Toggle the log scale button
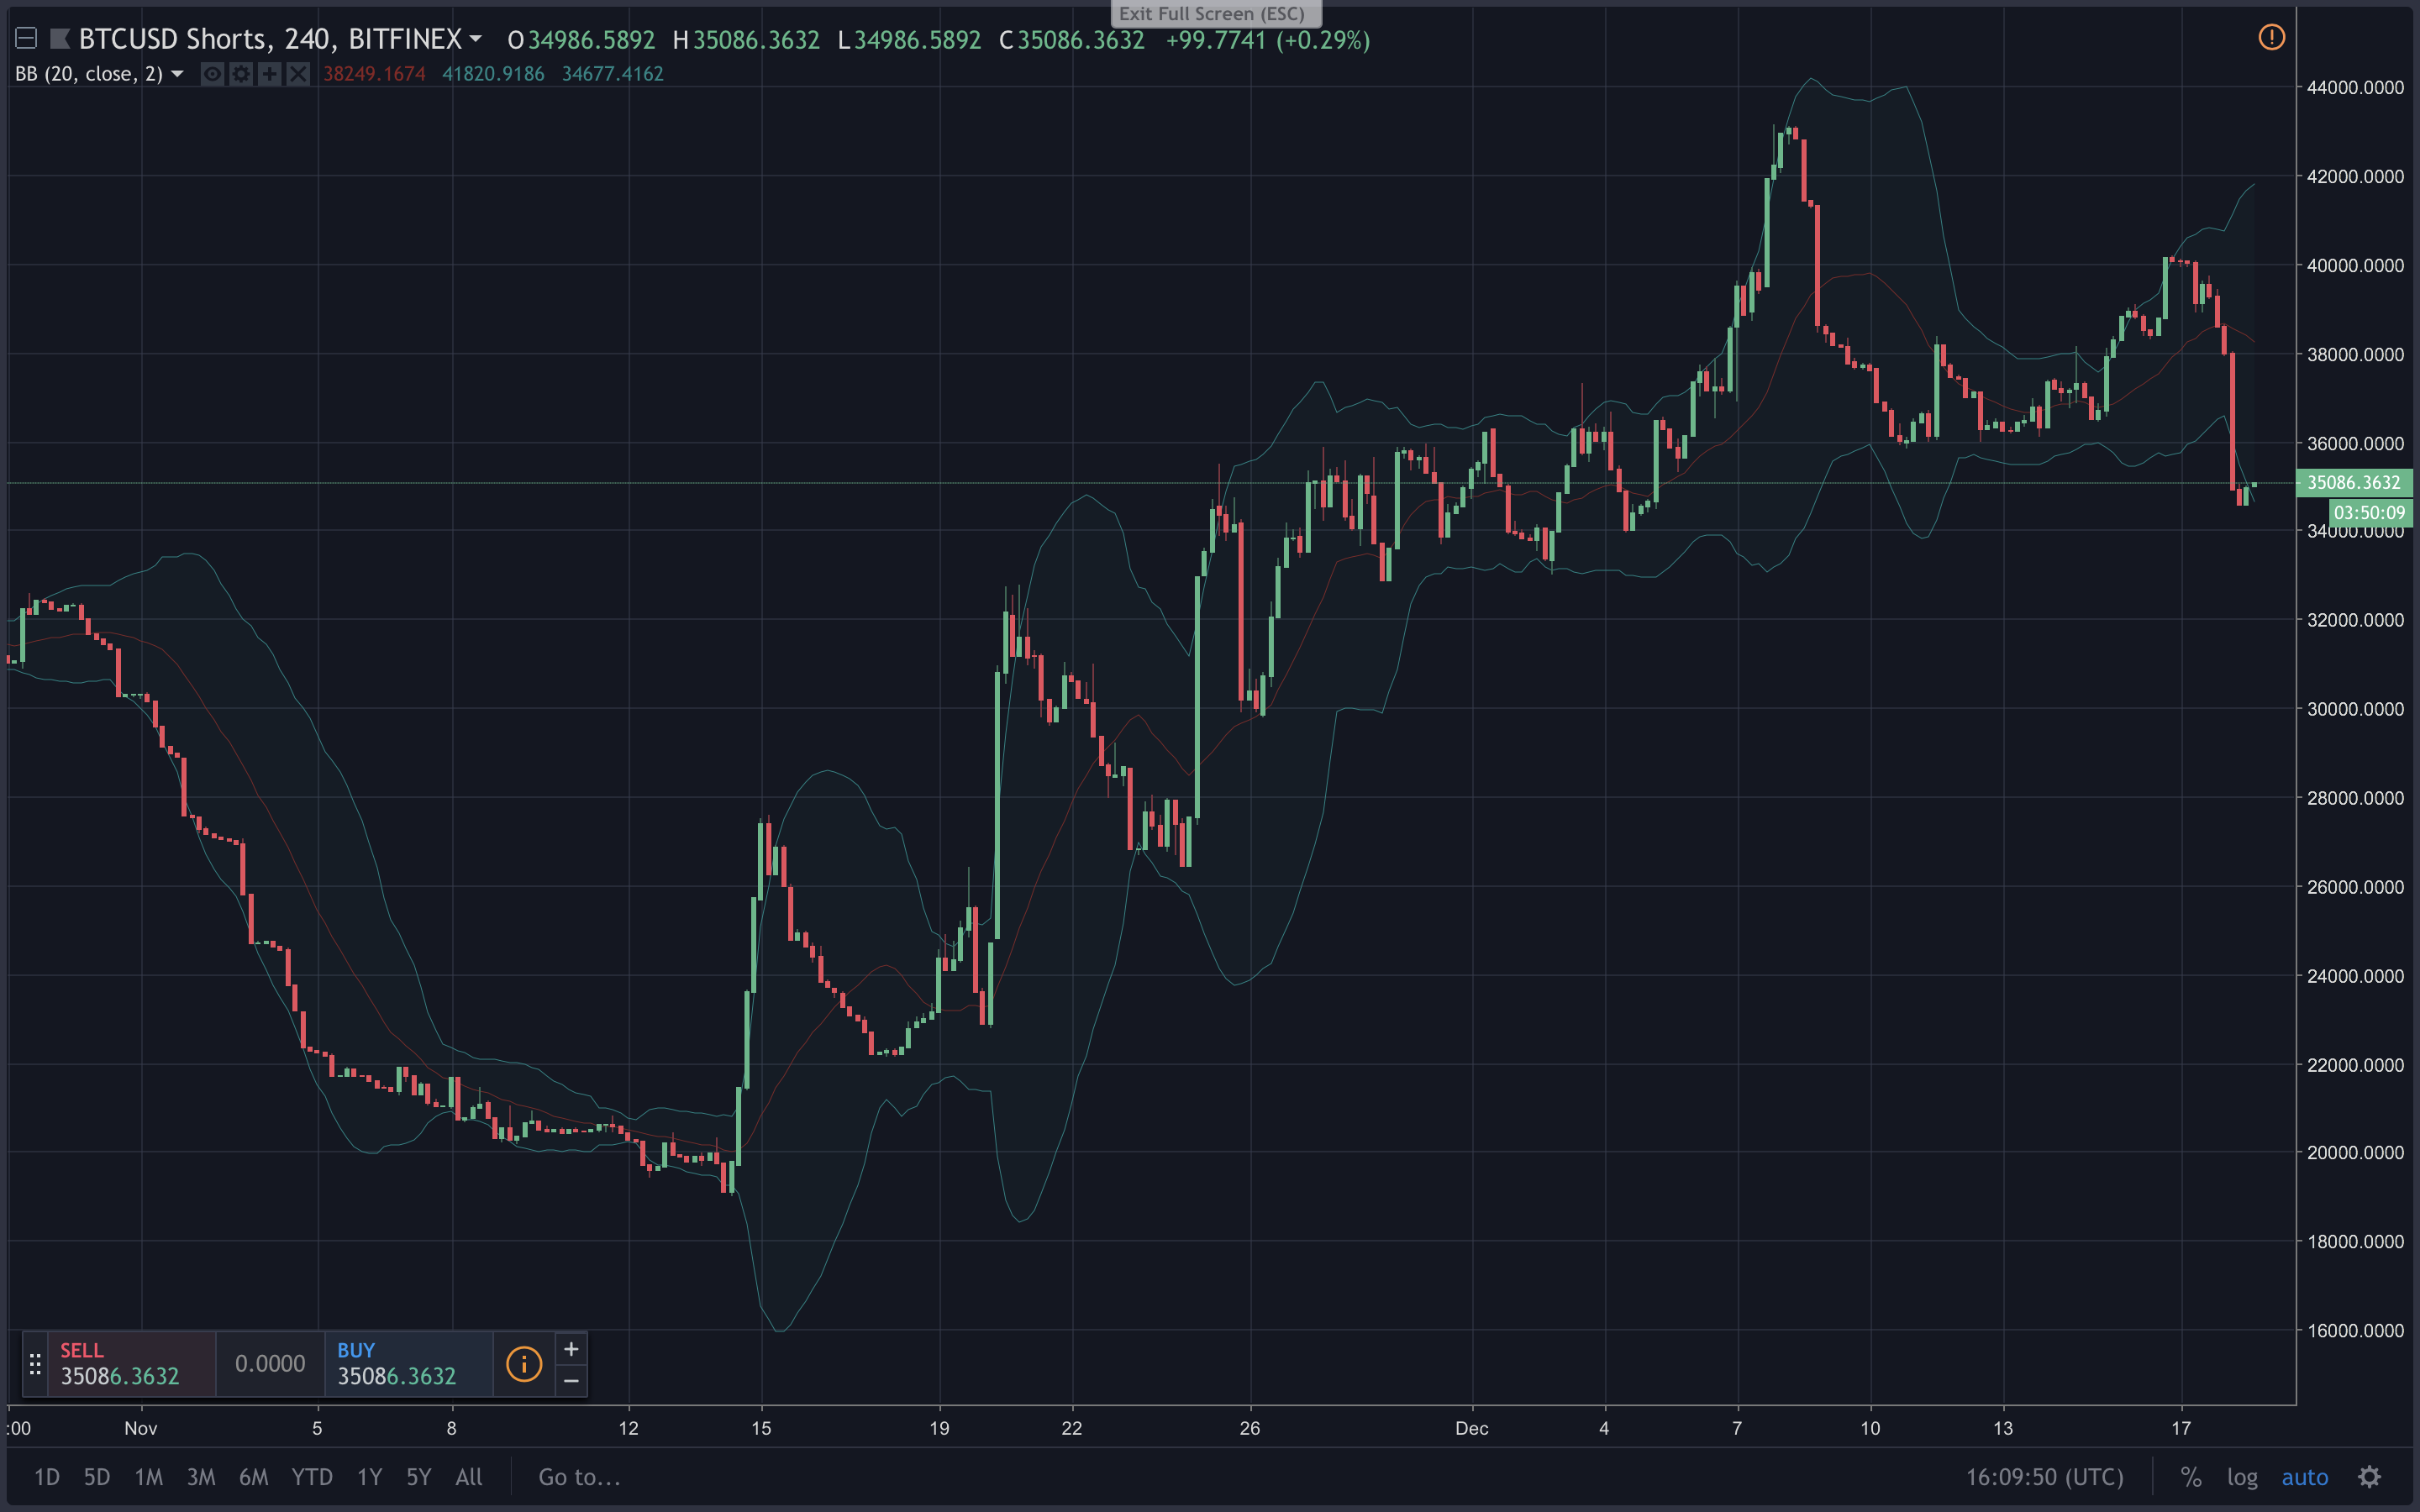The height and width of the screenshot is (1512, 2420). pyautogui.click(x=2242, y=1477)
